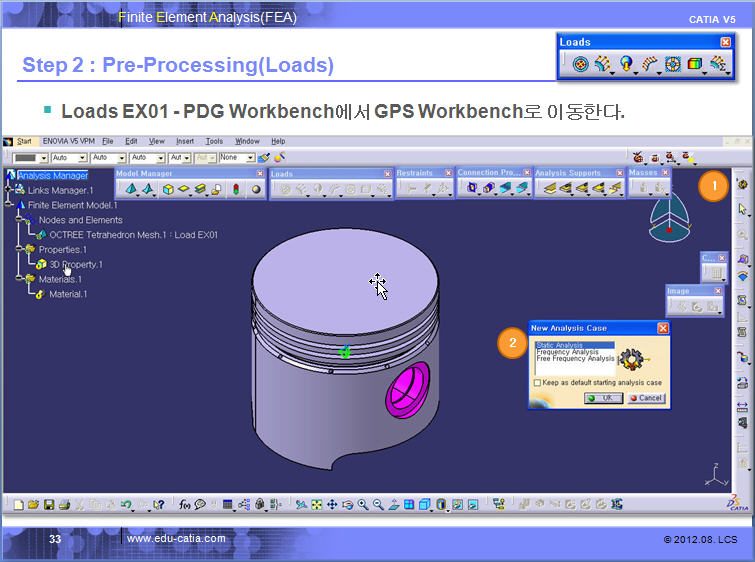Select Free Frequency Analysis option
The height and width of the screenshot is (562, 755).
575,359
